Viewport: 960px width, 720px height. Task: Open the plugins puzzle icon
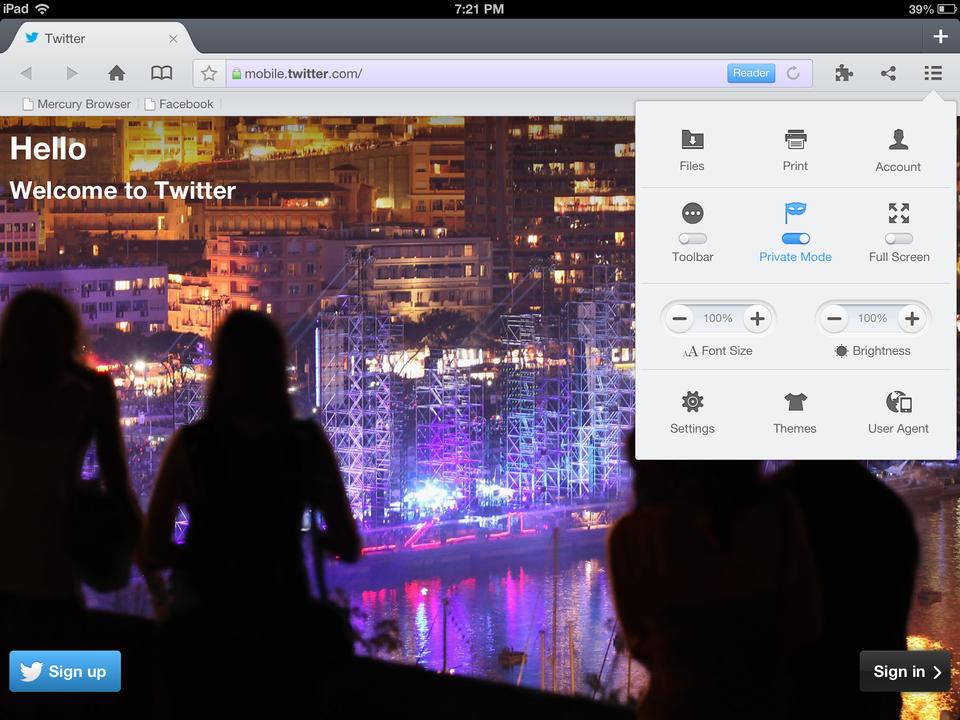(x=844, y=73)
